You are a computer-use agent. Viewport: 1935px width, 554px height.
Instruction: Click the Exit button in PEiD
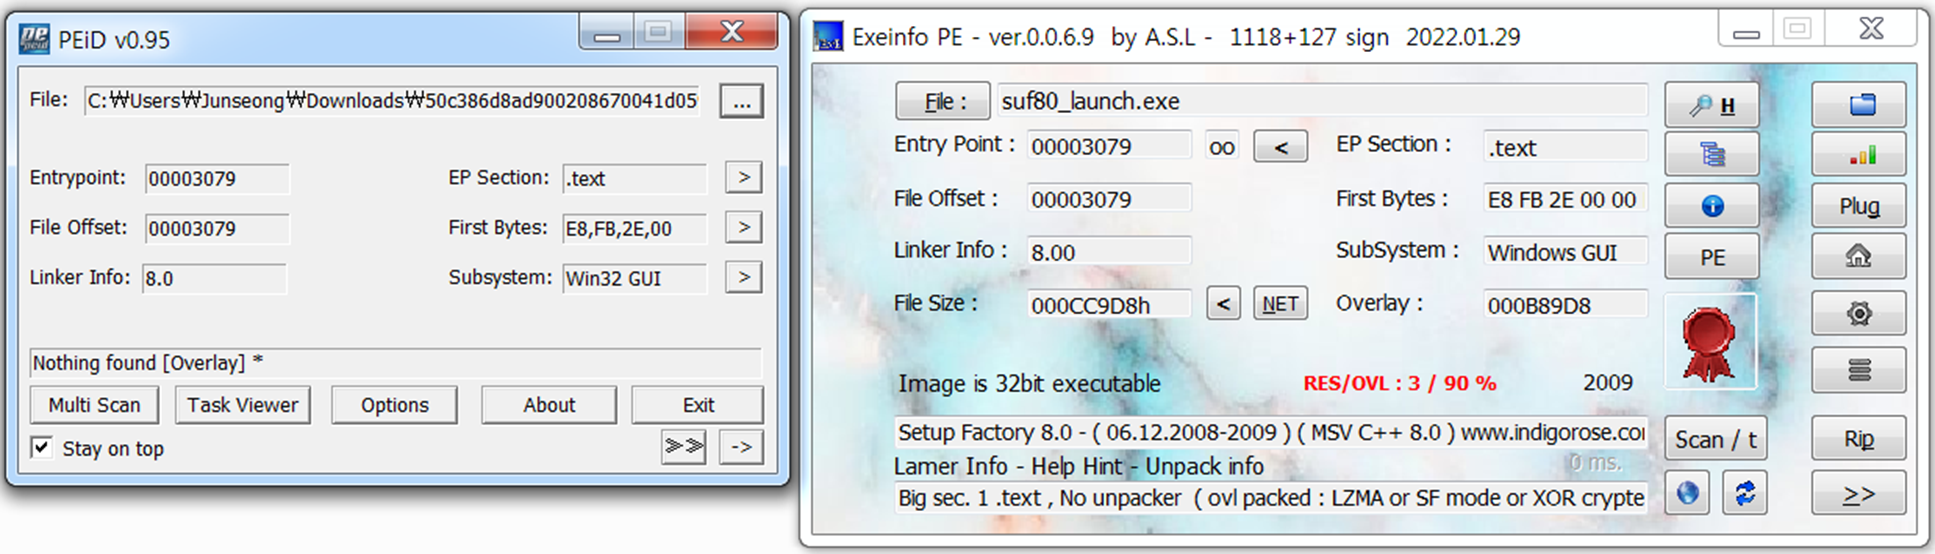coord(698,405)
